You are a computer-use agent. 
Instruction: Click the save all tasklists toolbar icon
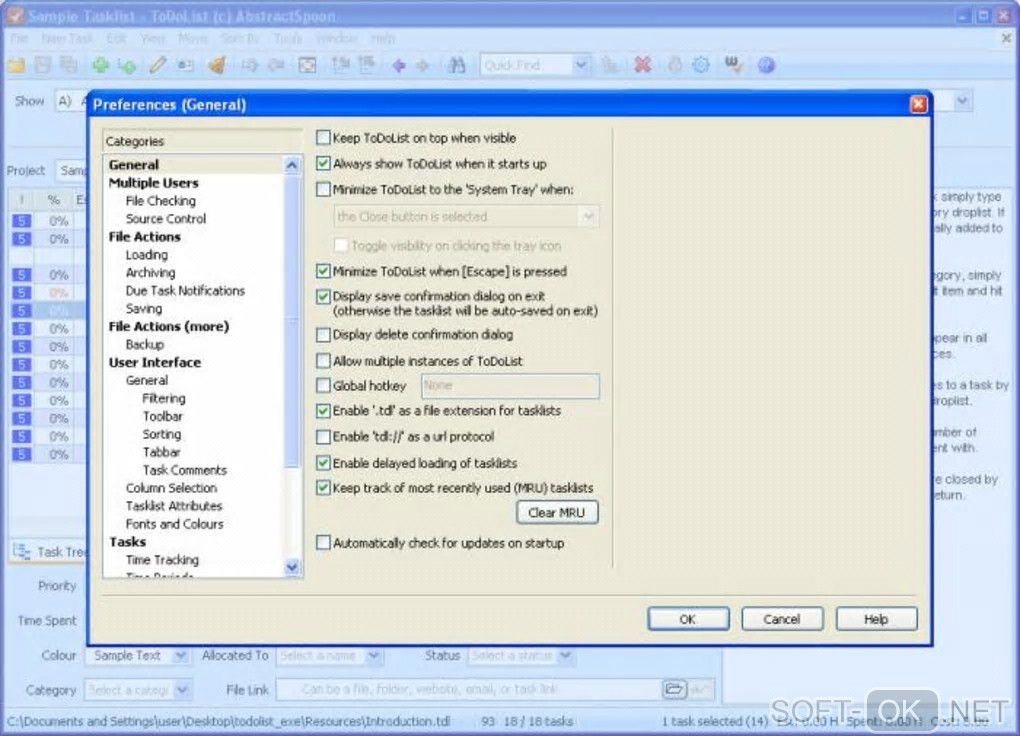point(68,65)
